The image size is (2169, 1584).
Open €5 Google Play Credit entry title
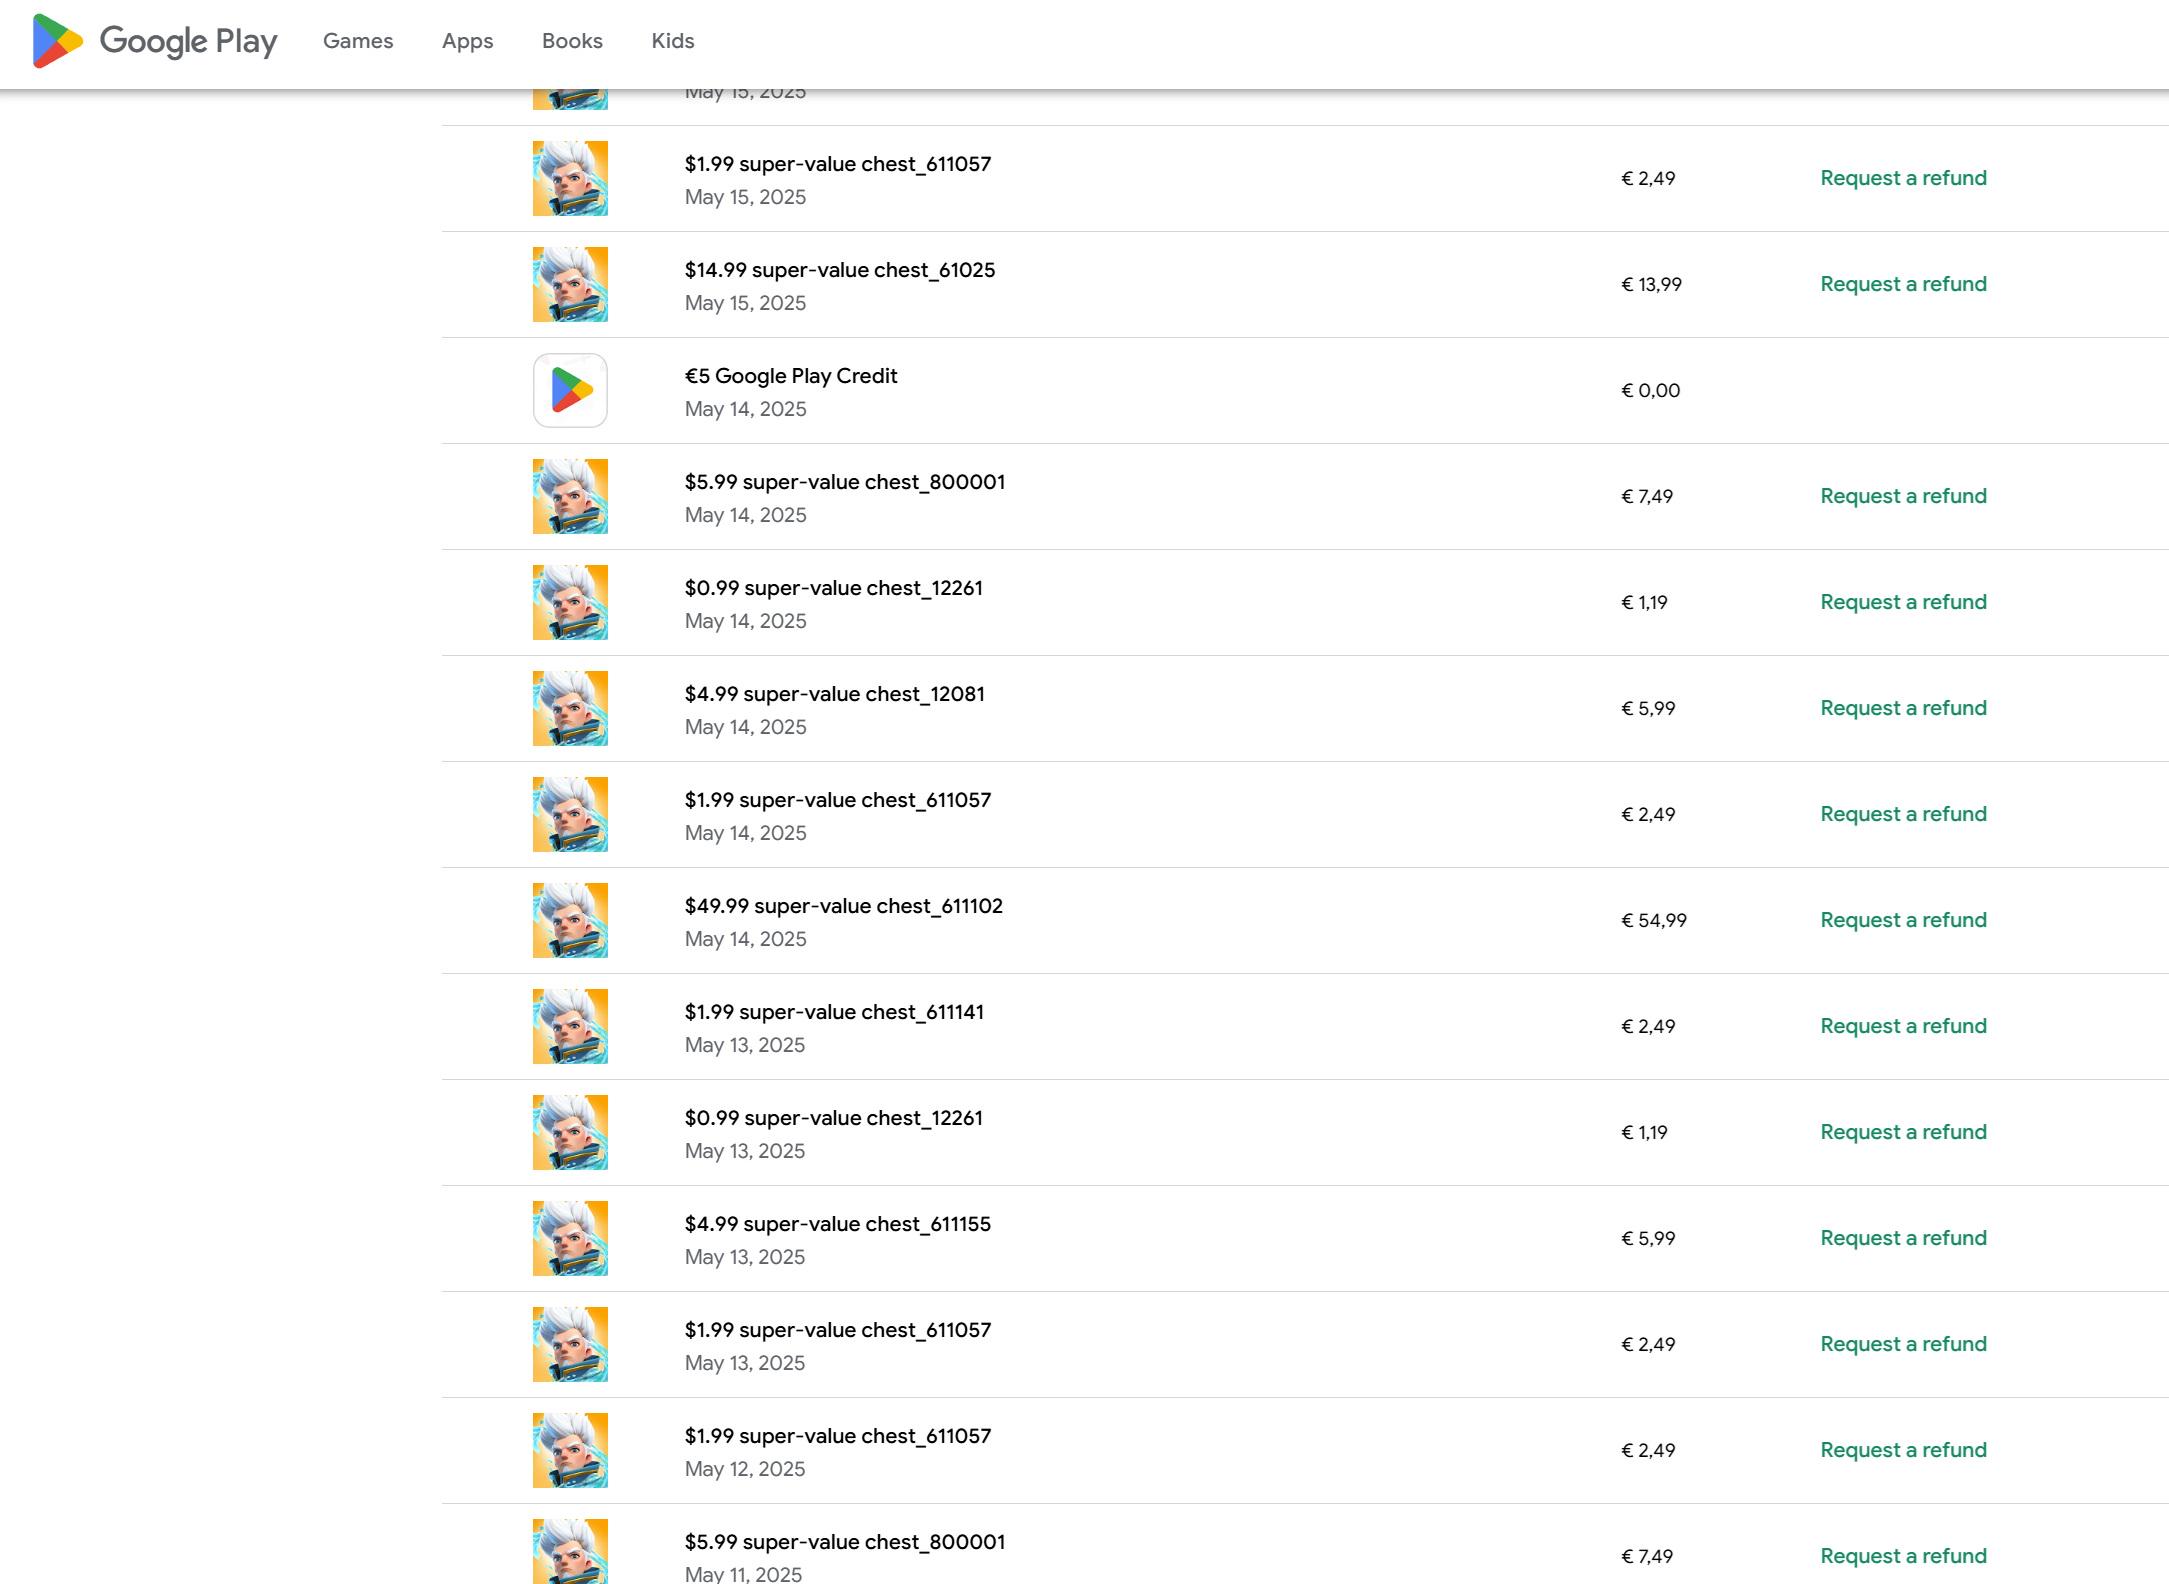[x=790, y=376]
